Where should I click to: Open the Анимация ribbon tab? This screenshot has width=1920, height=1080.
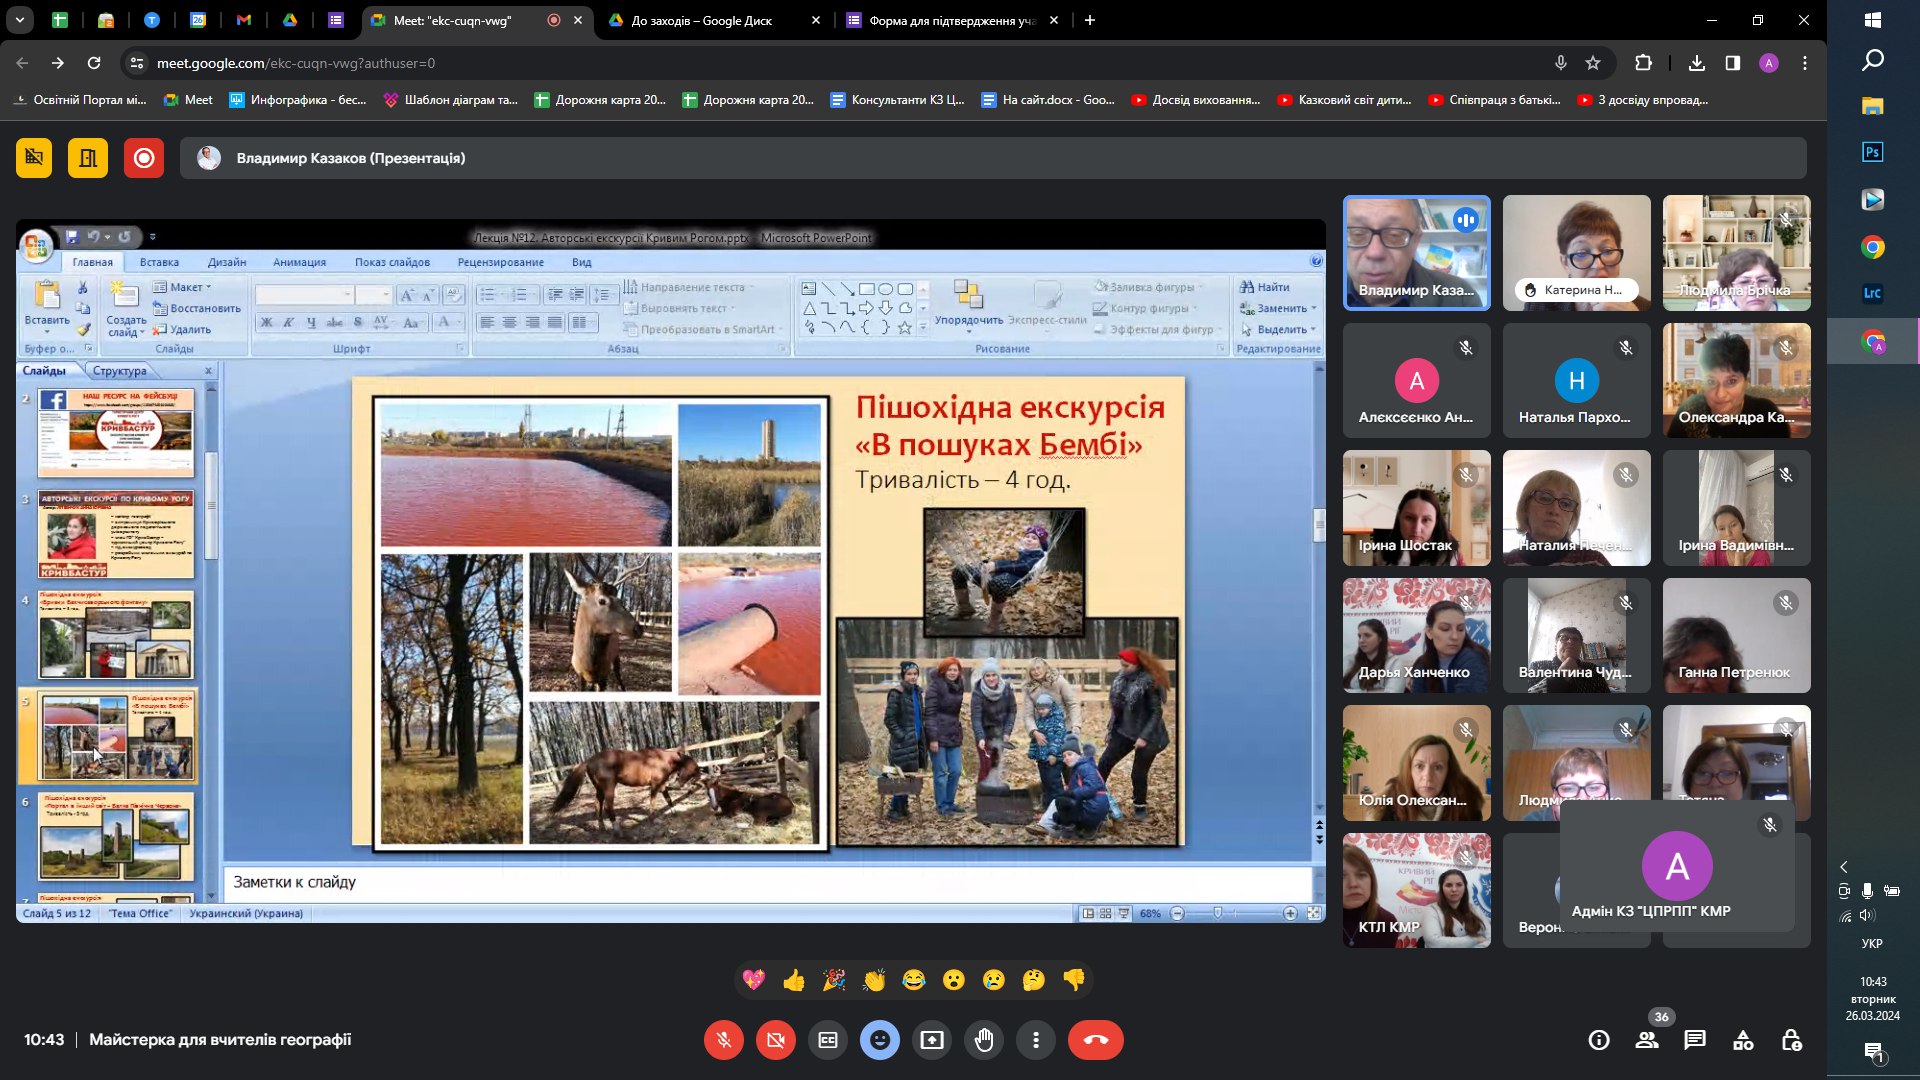[x=299, y=262]
